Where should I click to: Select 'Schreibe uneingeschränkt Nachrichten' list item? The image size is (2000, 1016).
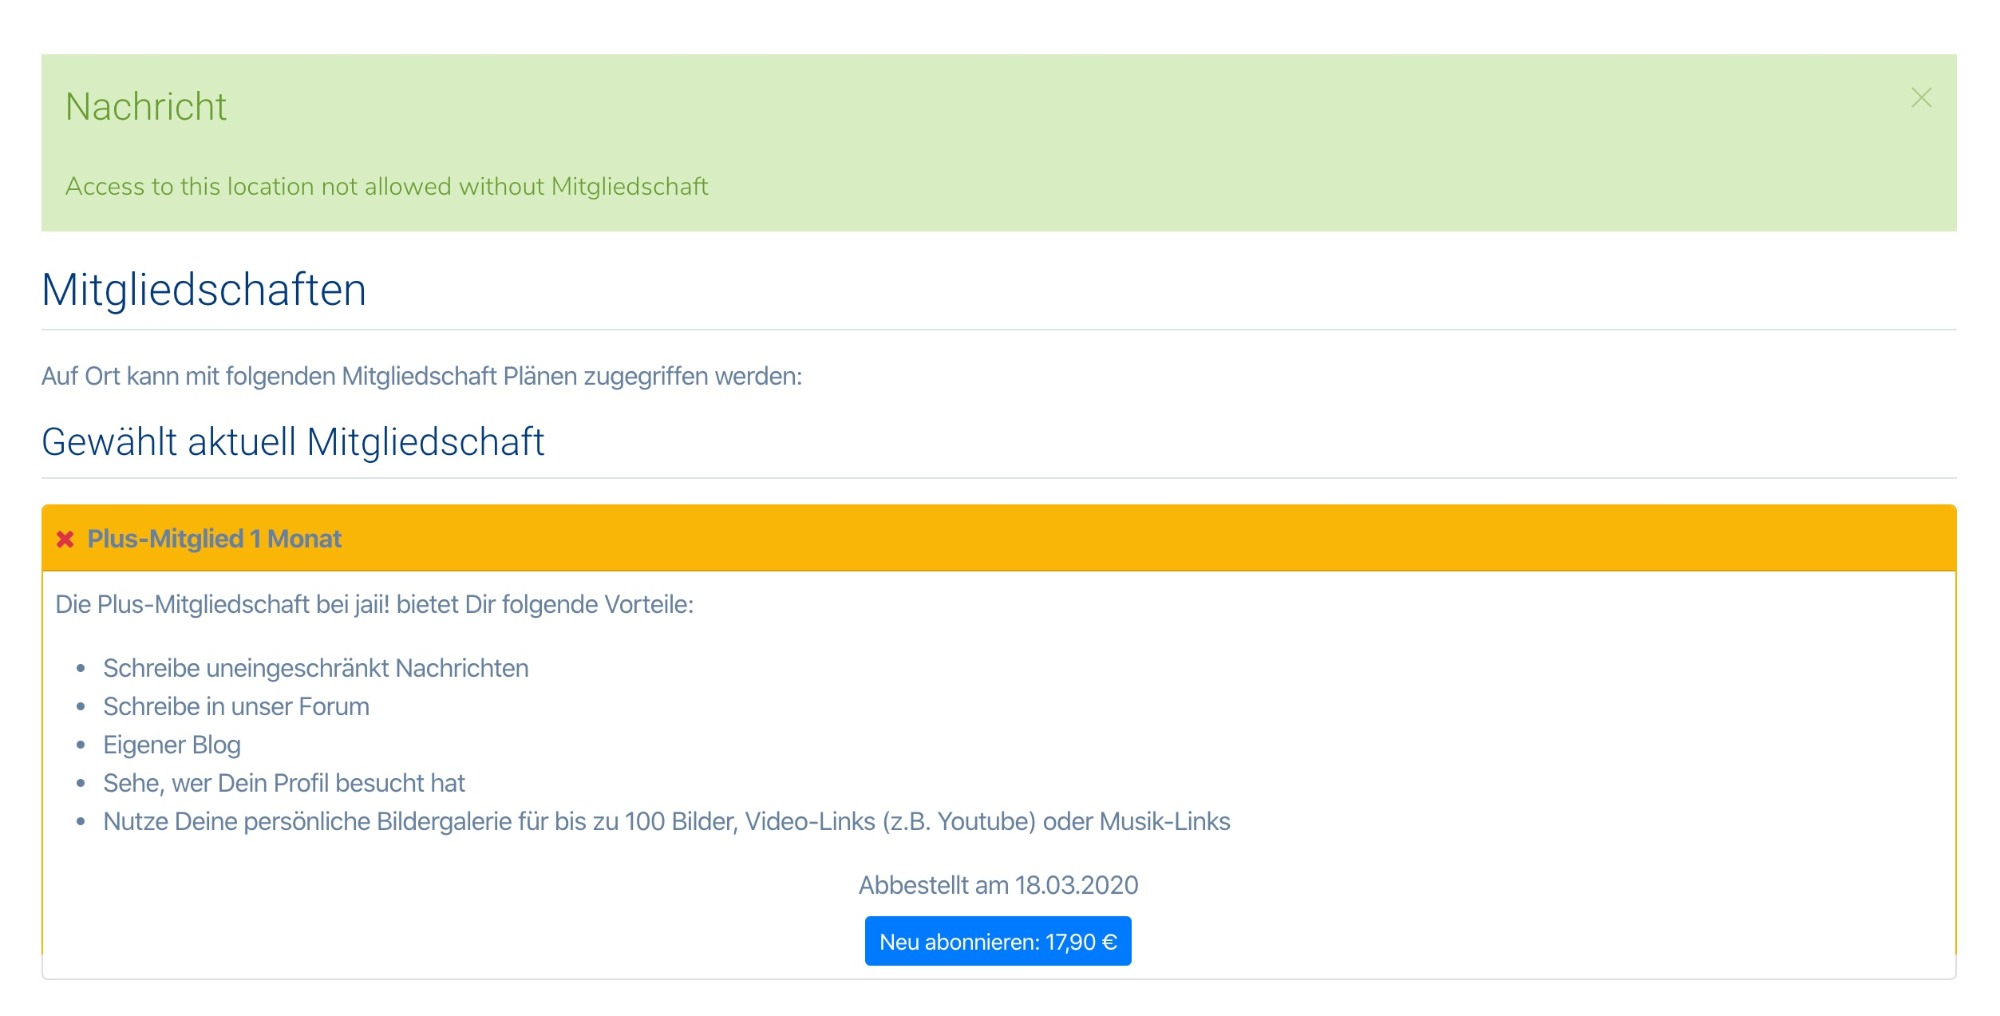[316, 668]
